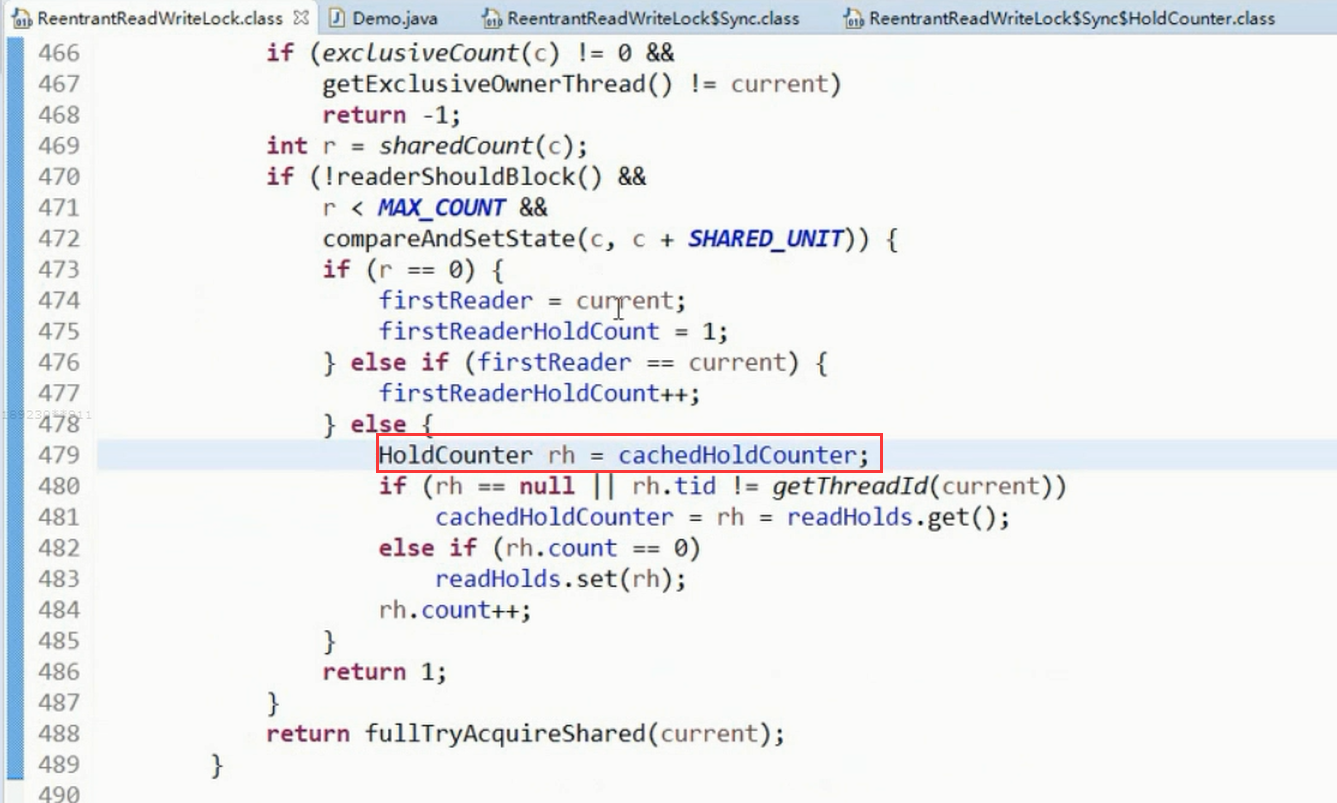Close the ReentrantReadWriteLock.class tab
1337x803 pixels.
coord(301,18)
